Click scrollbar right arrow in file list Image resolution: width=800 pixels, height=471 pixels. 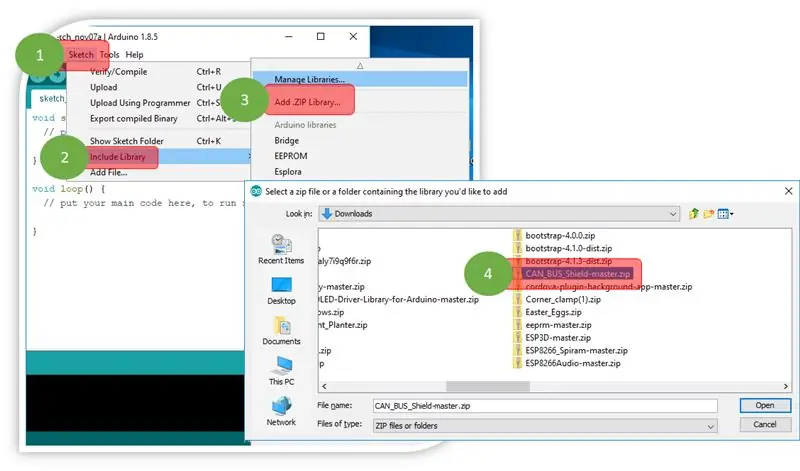[786, 386]
